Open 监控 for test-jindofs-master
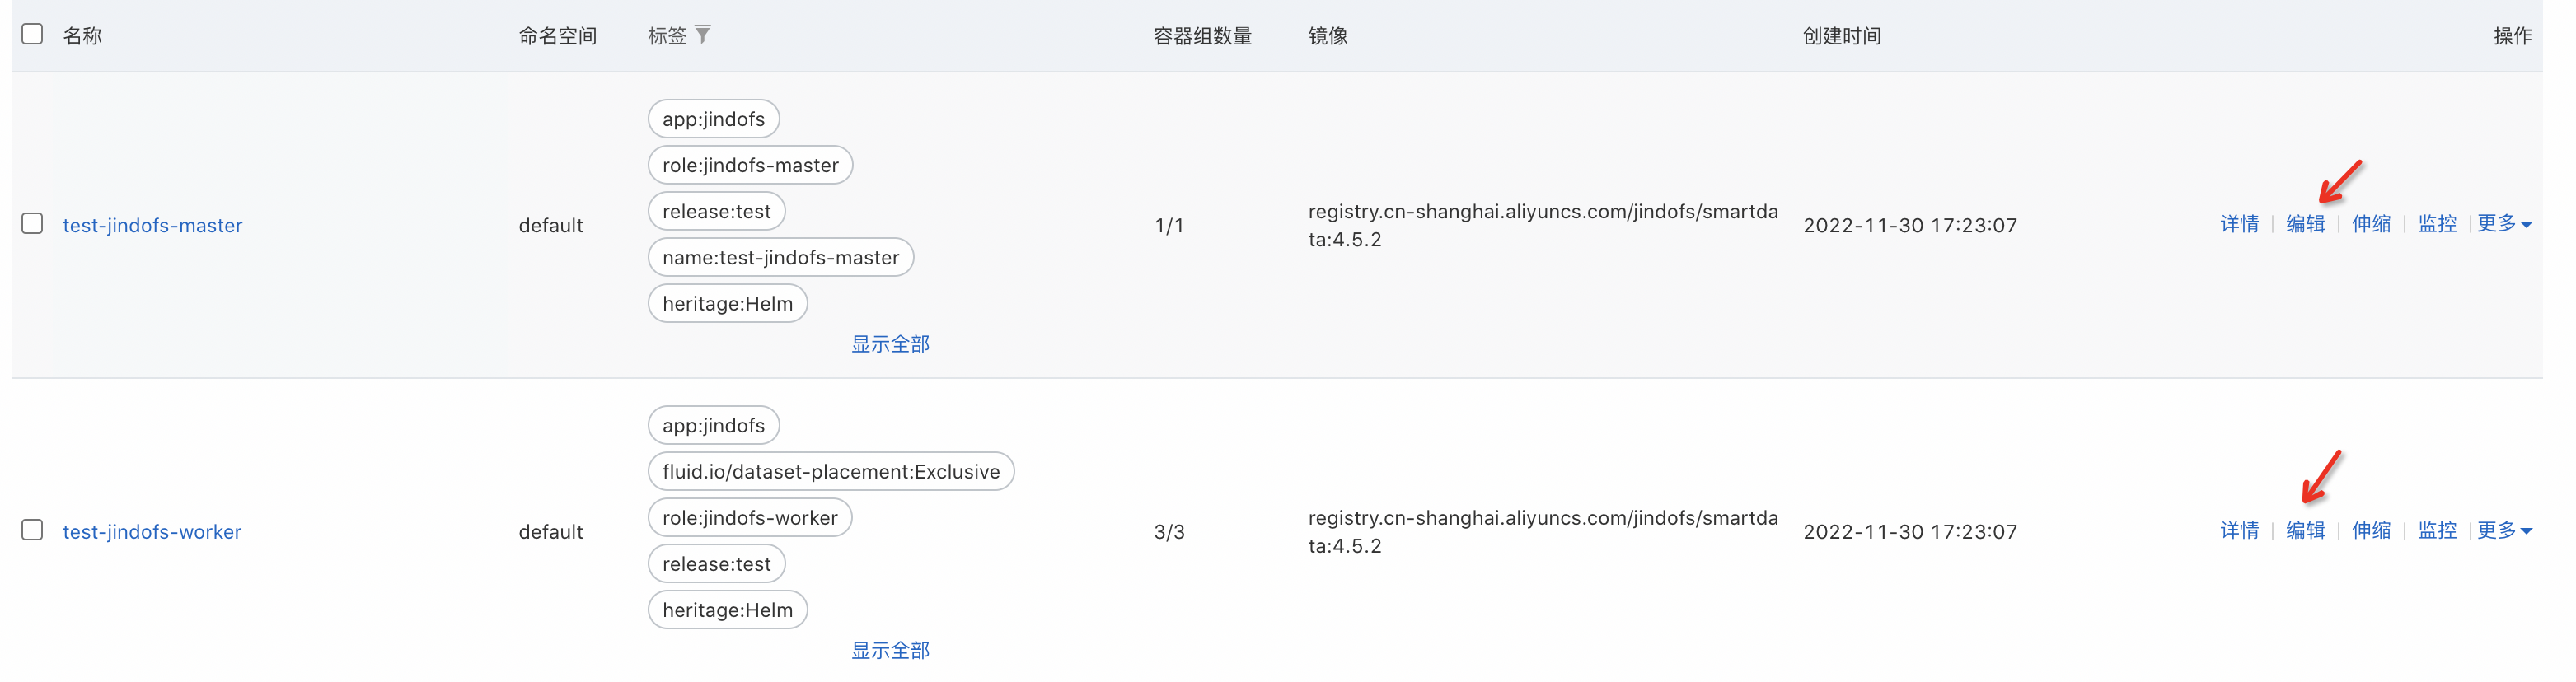 [x=2436, y=224]
